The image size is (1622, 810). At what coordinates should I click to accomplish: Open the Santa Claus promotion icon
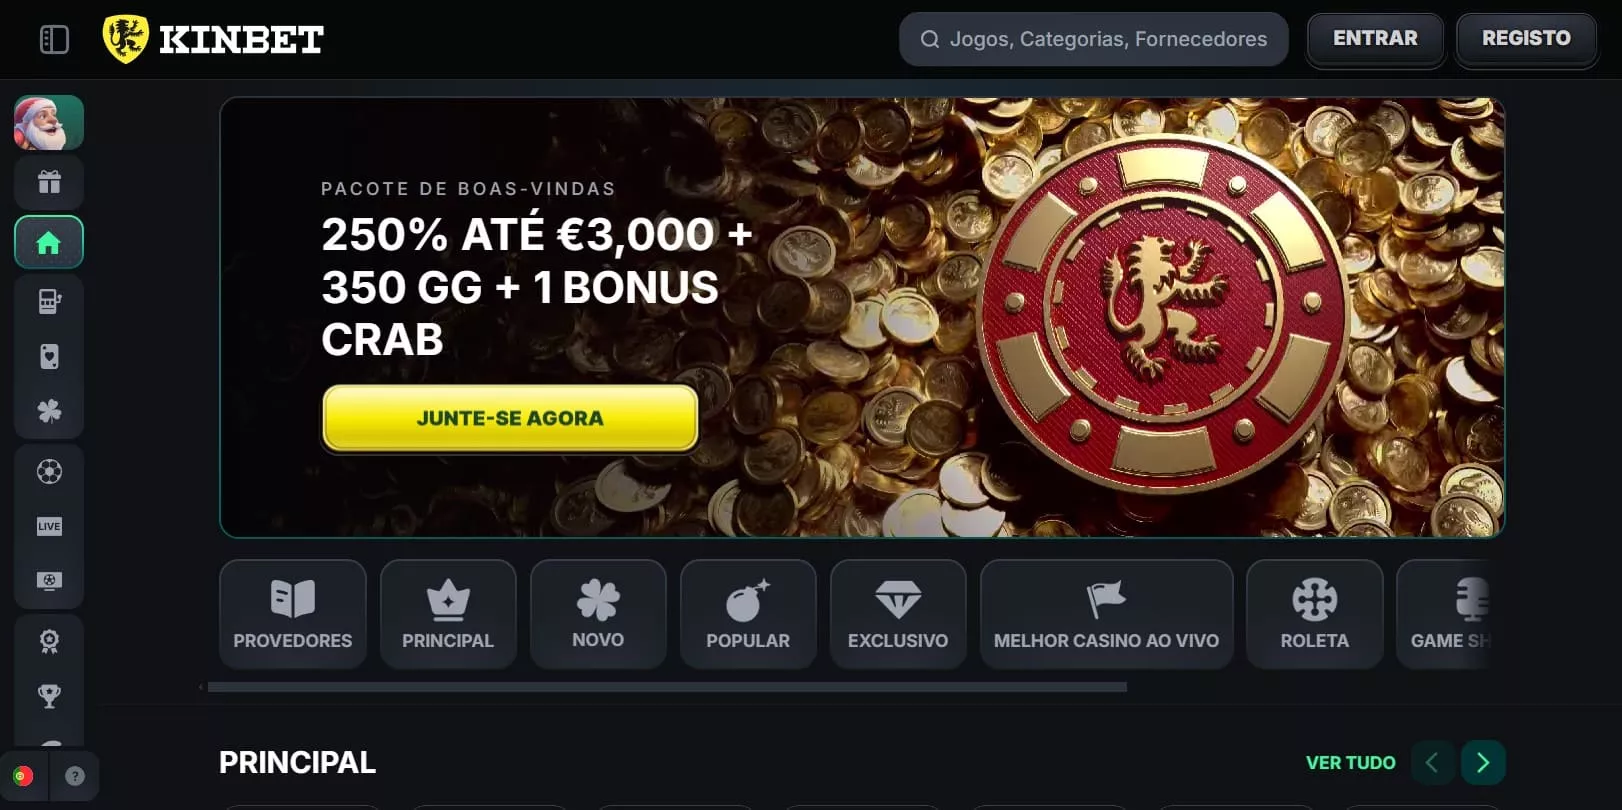[x=49, y=123]
